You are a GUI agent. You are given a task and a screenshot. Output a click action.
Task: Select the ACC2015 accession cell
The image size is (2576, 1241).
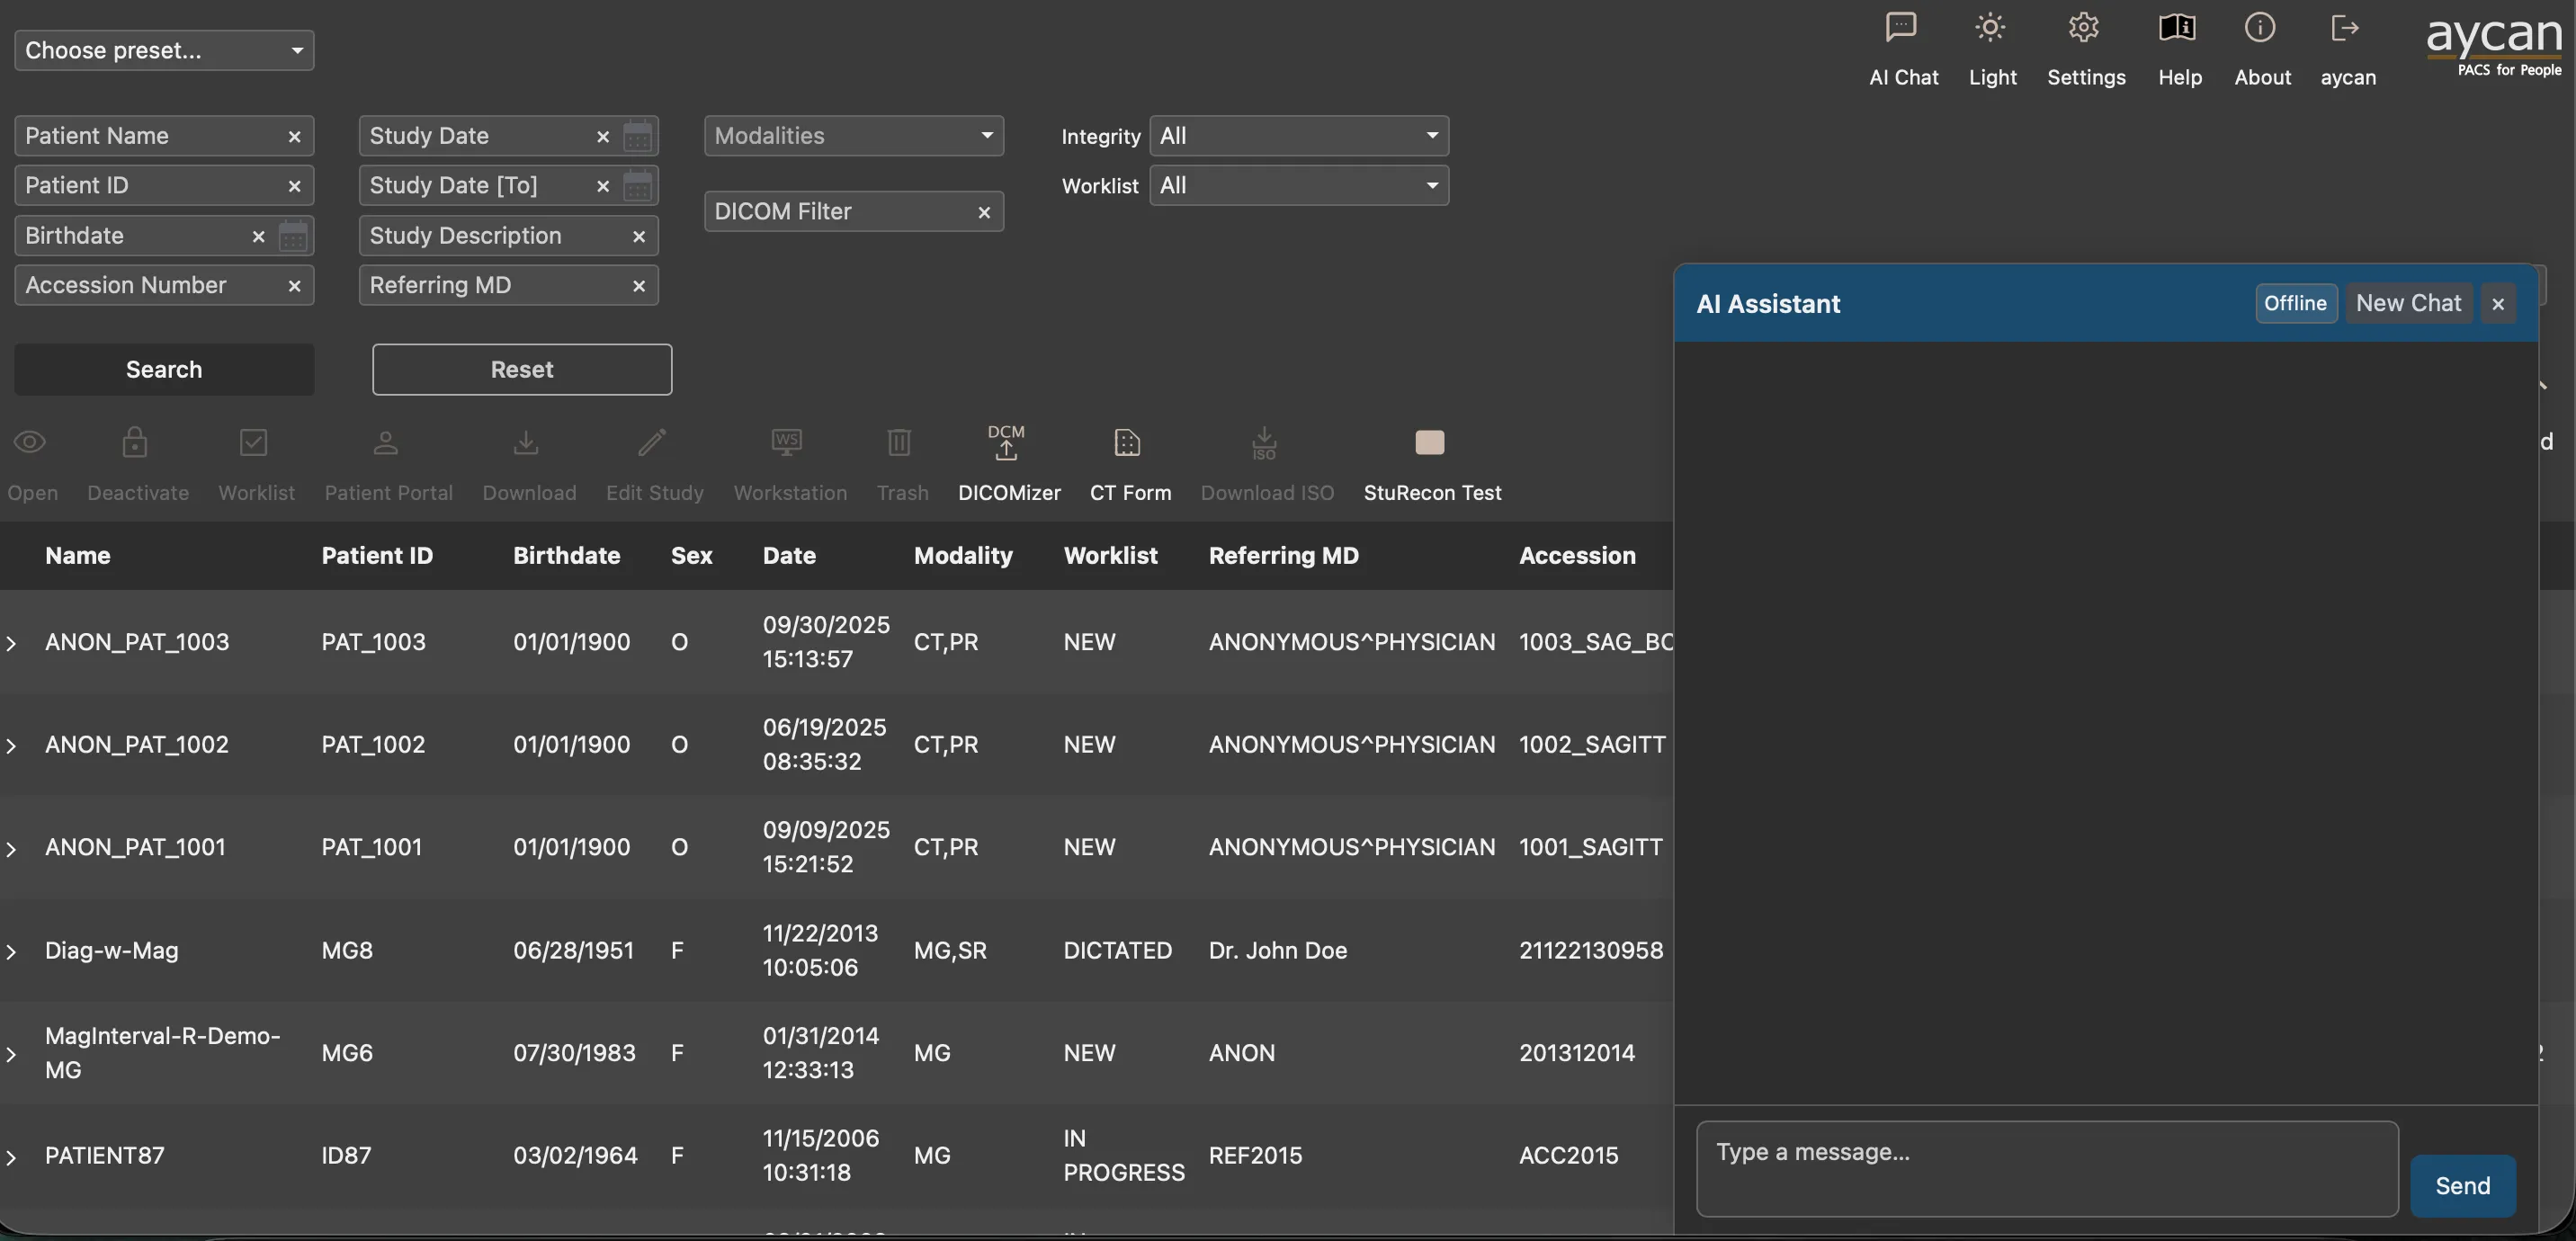tap(1569, 1156)
